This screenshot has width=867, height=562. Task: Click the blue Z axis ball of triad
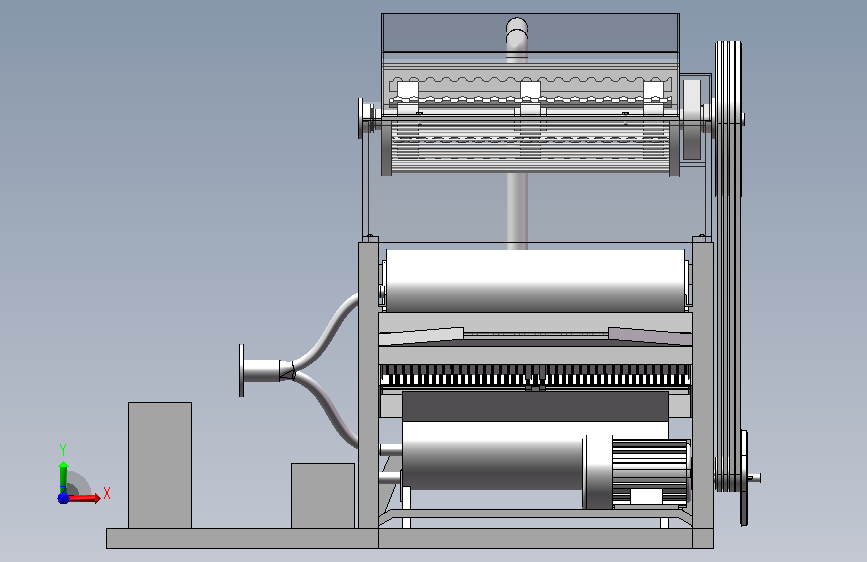tap(63, 498)
